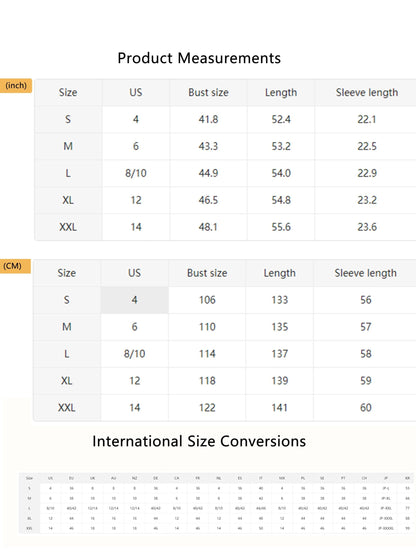Click the 41.8 bust size value
The height and width of the screenshot is (555, 416).
[208, 120]
